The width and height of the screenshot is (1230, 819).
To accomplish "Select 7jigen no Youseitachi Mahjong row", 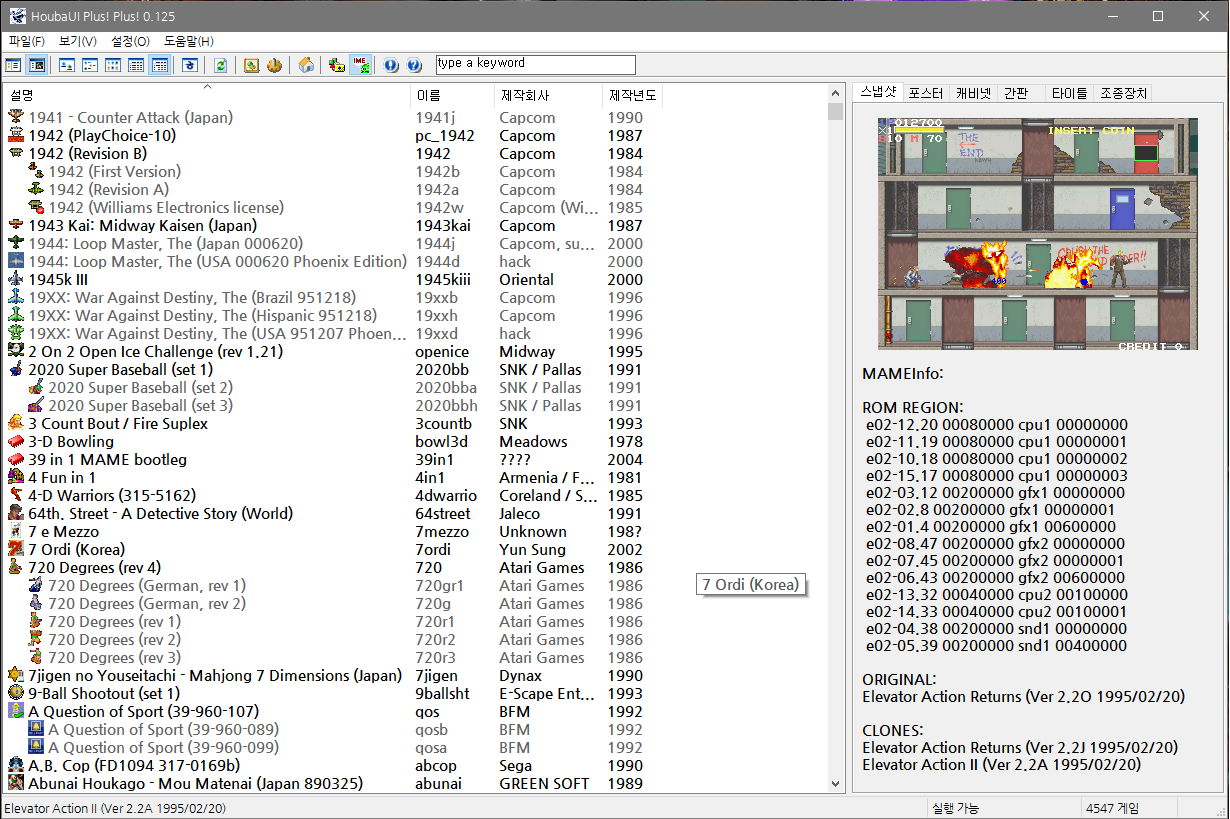I will coord(333,676).
